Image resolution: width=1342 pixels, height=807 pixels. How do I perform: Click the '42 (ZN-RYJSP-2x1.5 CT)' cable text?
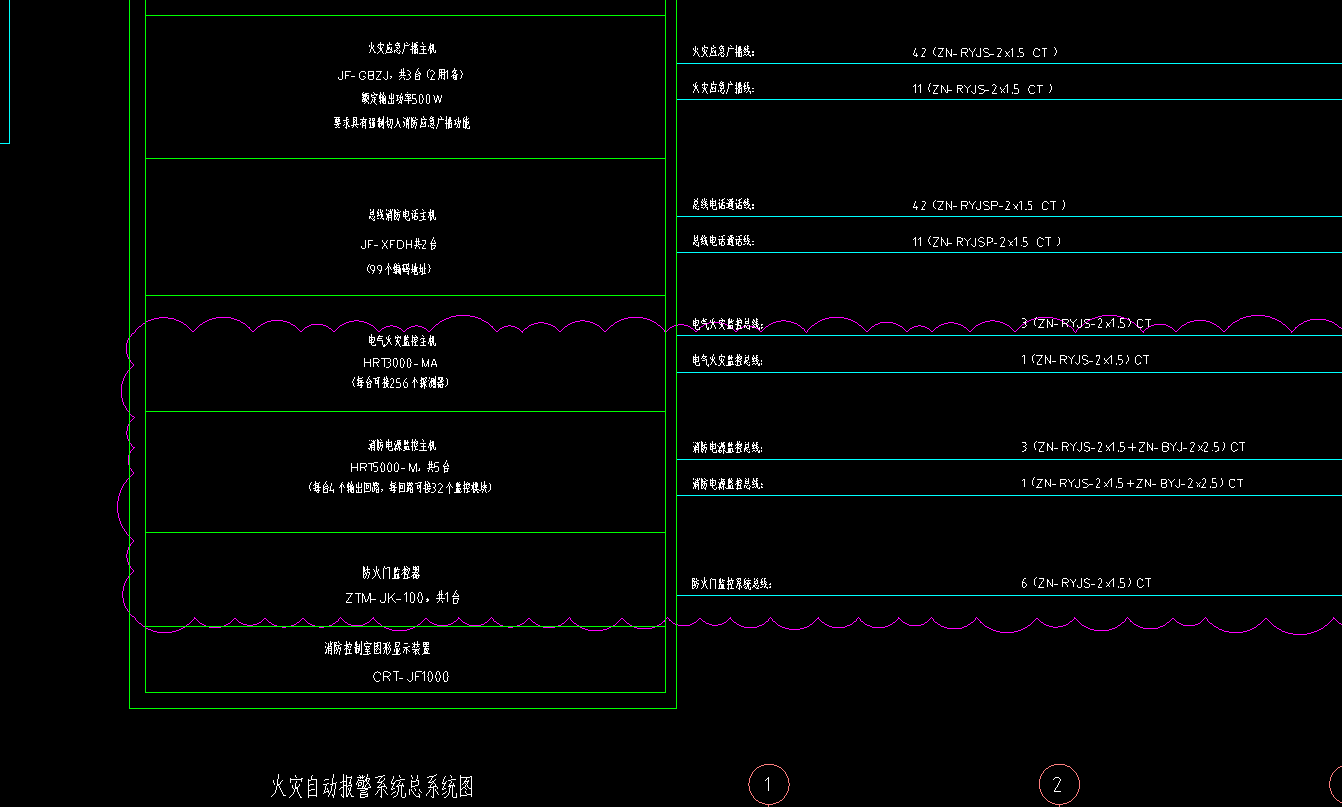point(989,206)
